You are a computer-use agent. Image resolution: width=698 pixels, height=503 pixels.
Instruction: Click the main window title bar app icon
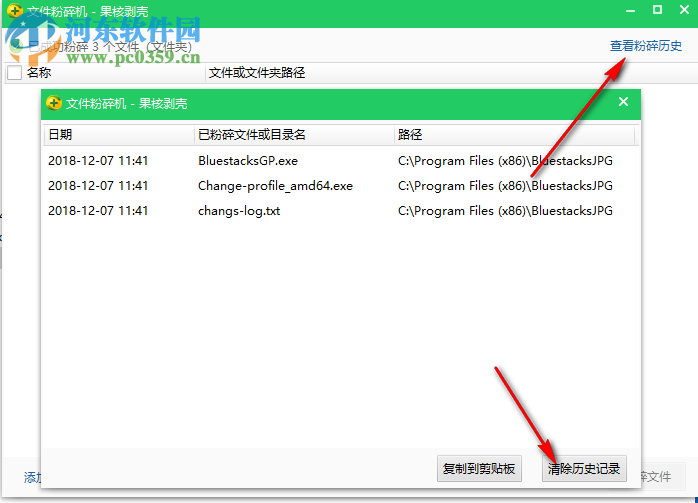coord(15,11)
